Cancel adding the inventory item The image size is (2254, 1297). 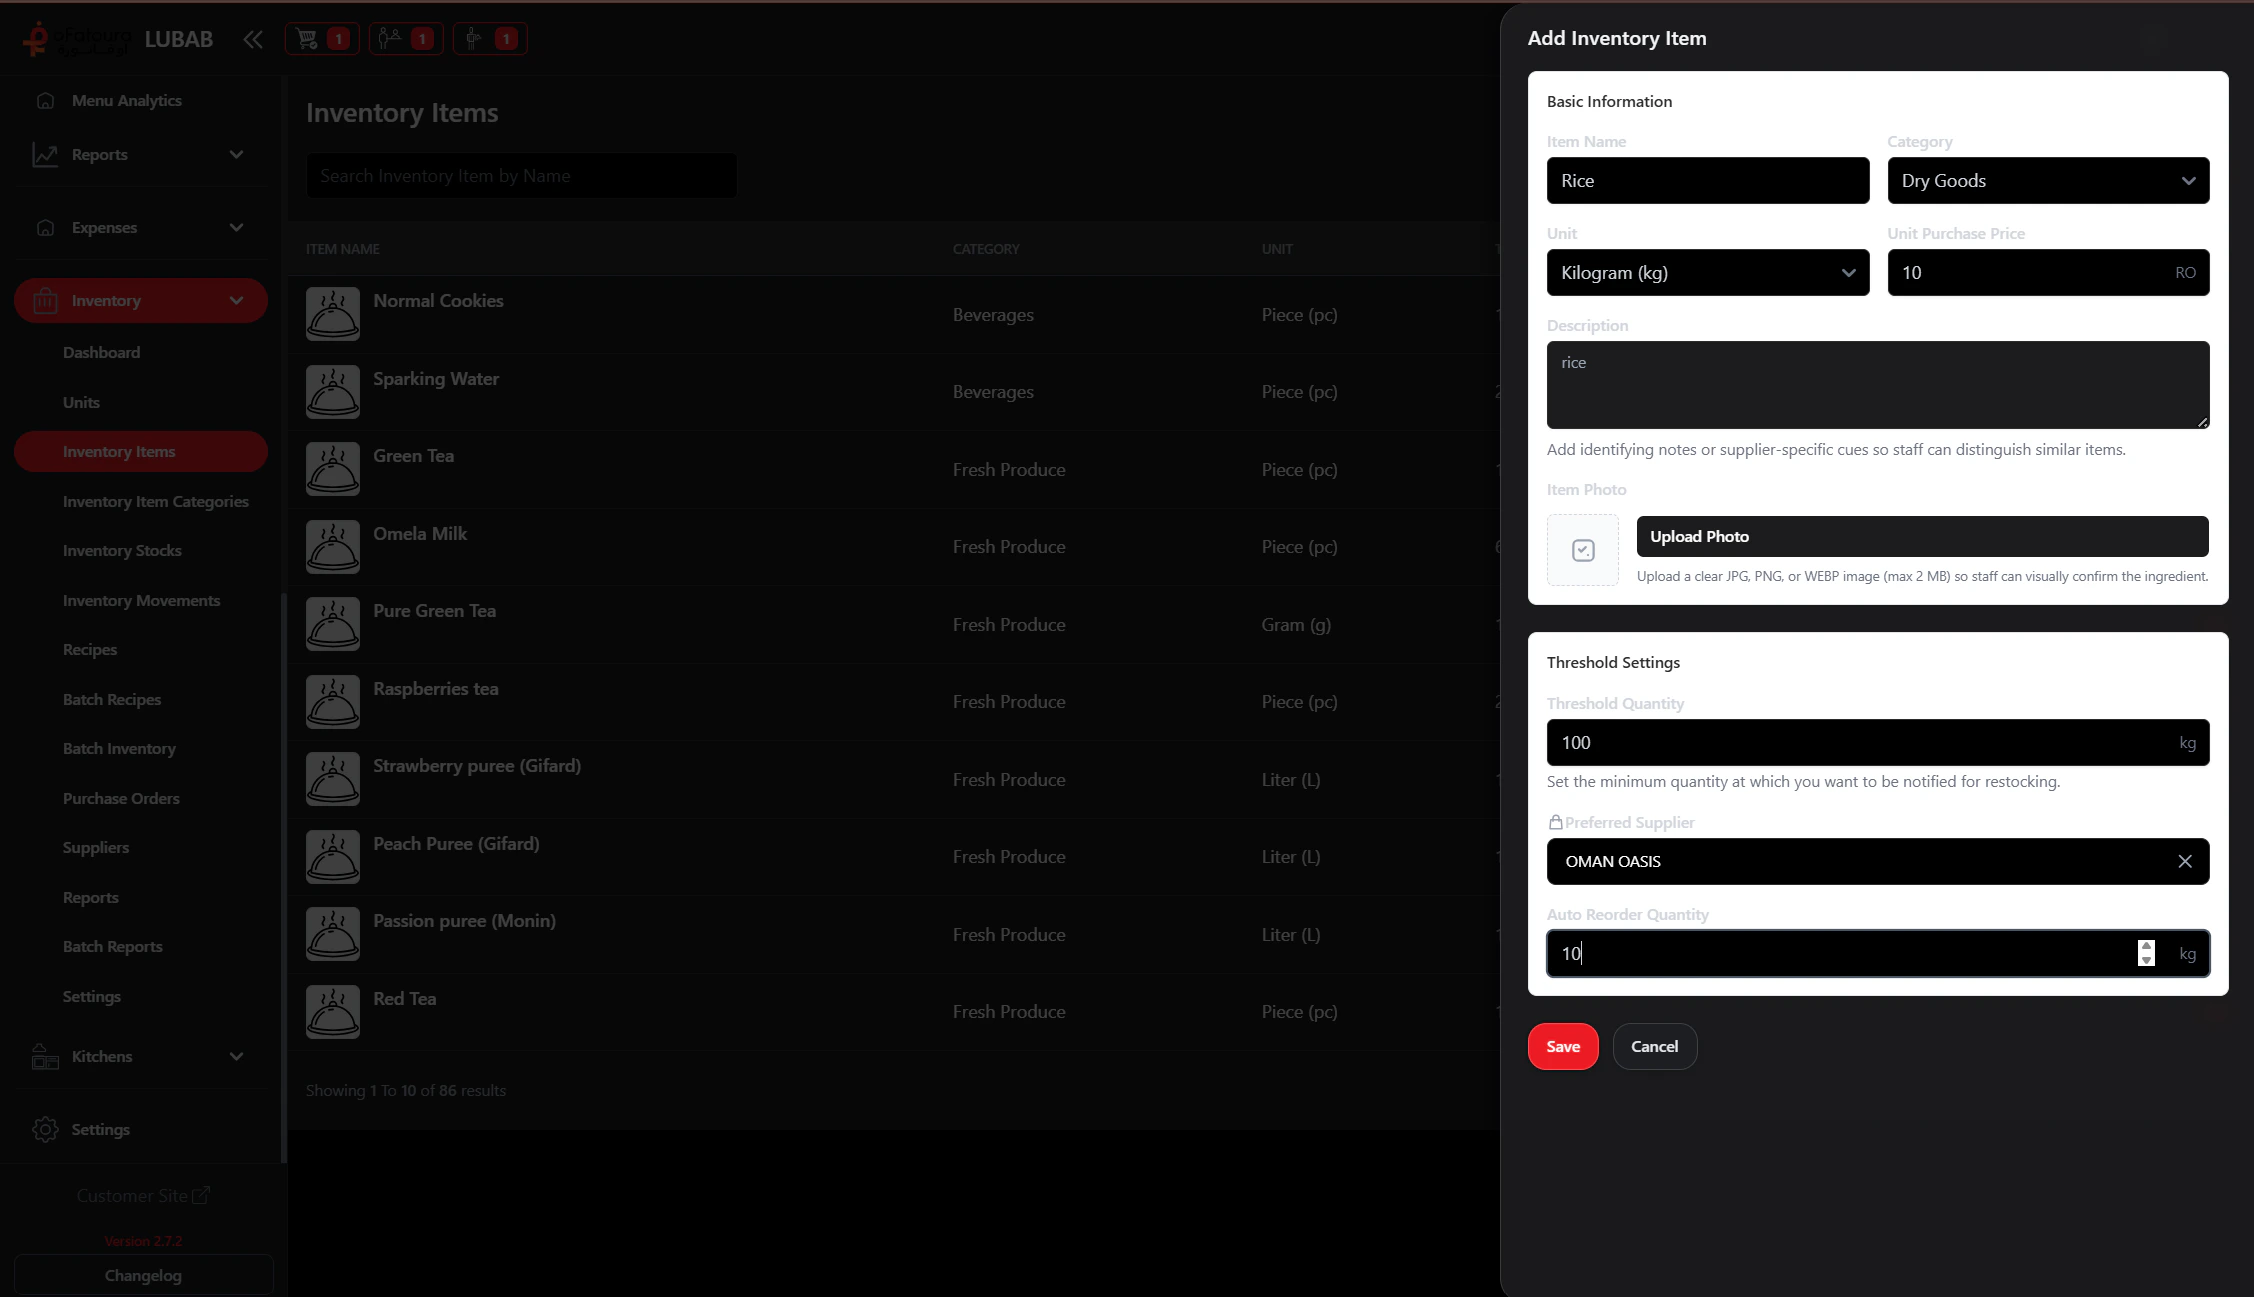[1654, 1046]
